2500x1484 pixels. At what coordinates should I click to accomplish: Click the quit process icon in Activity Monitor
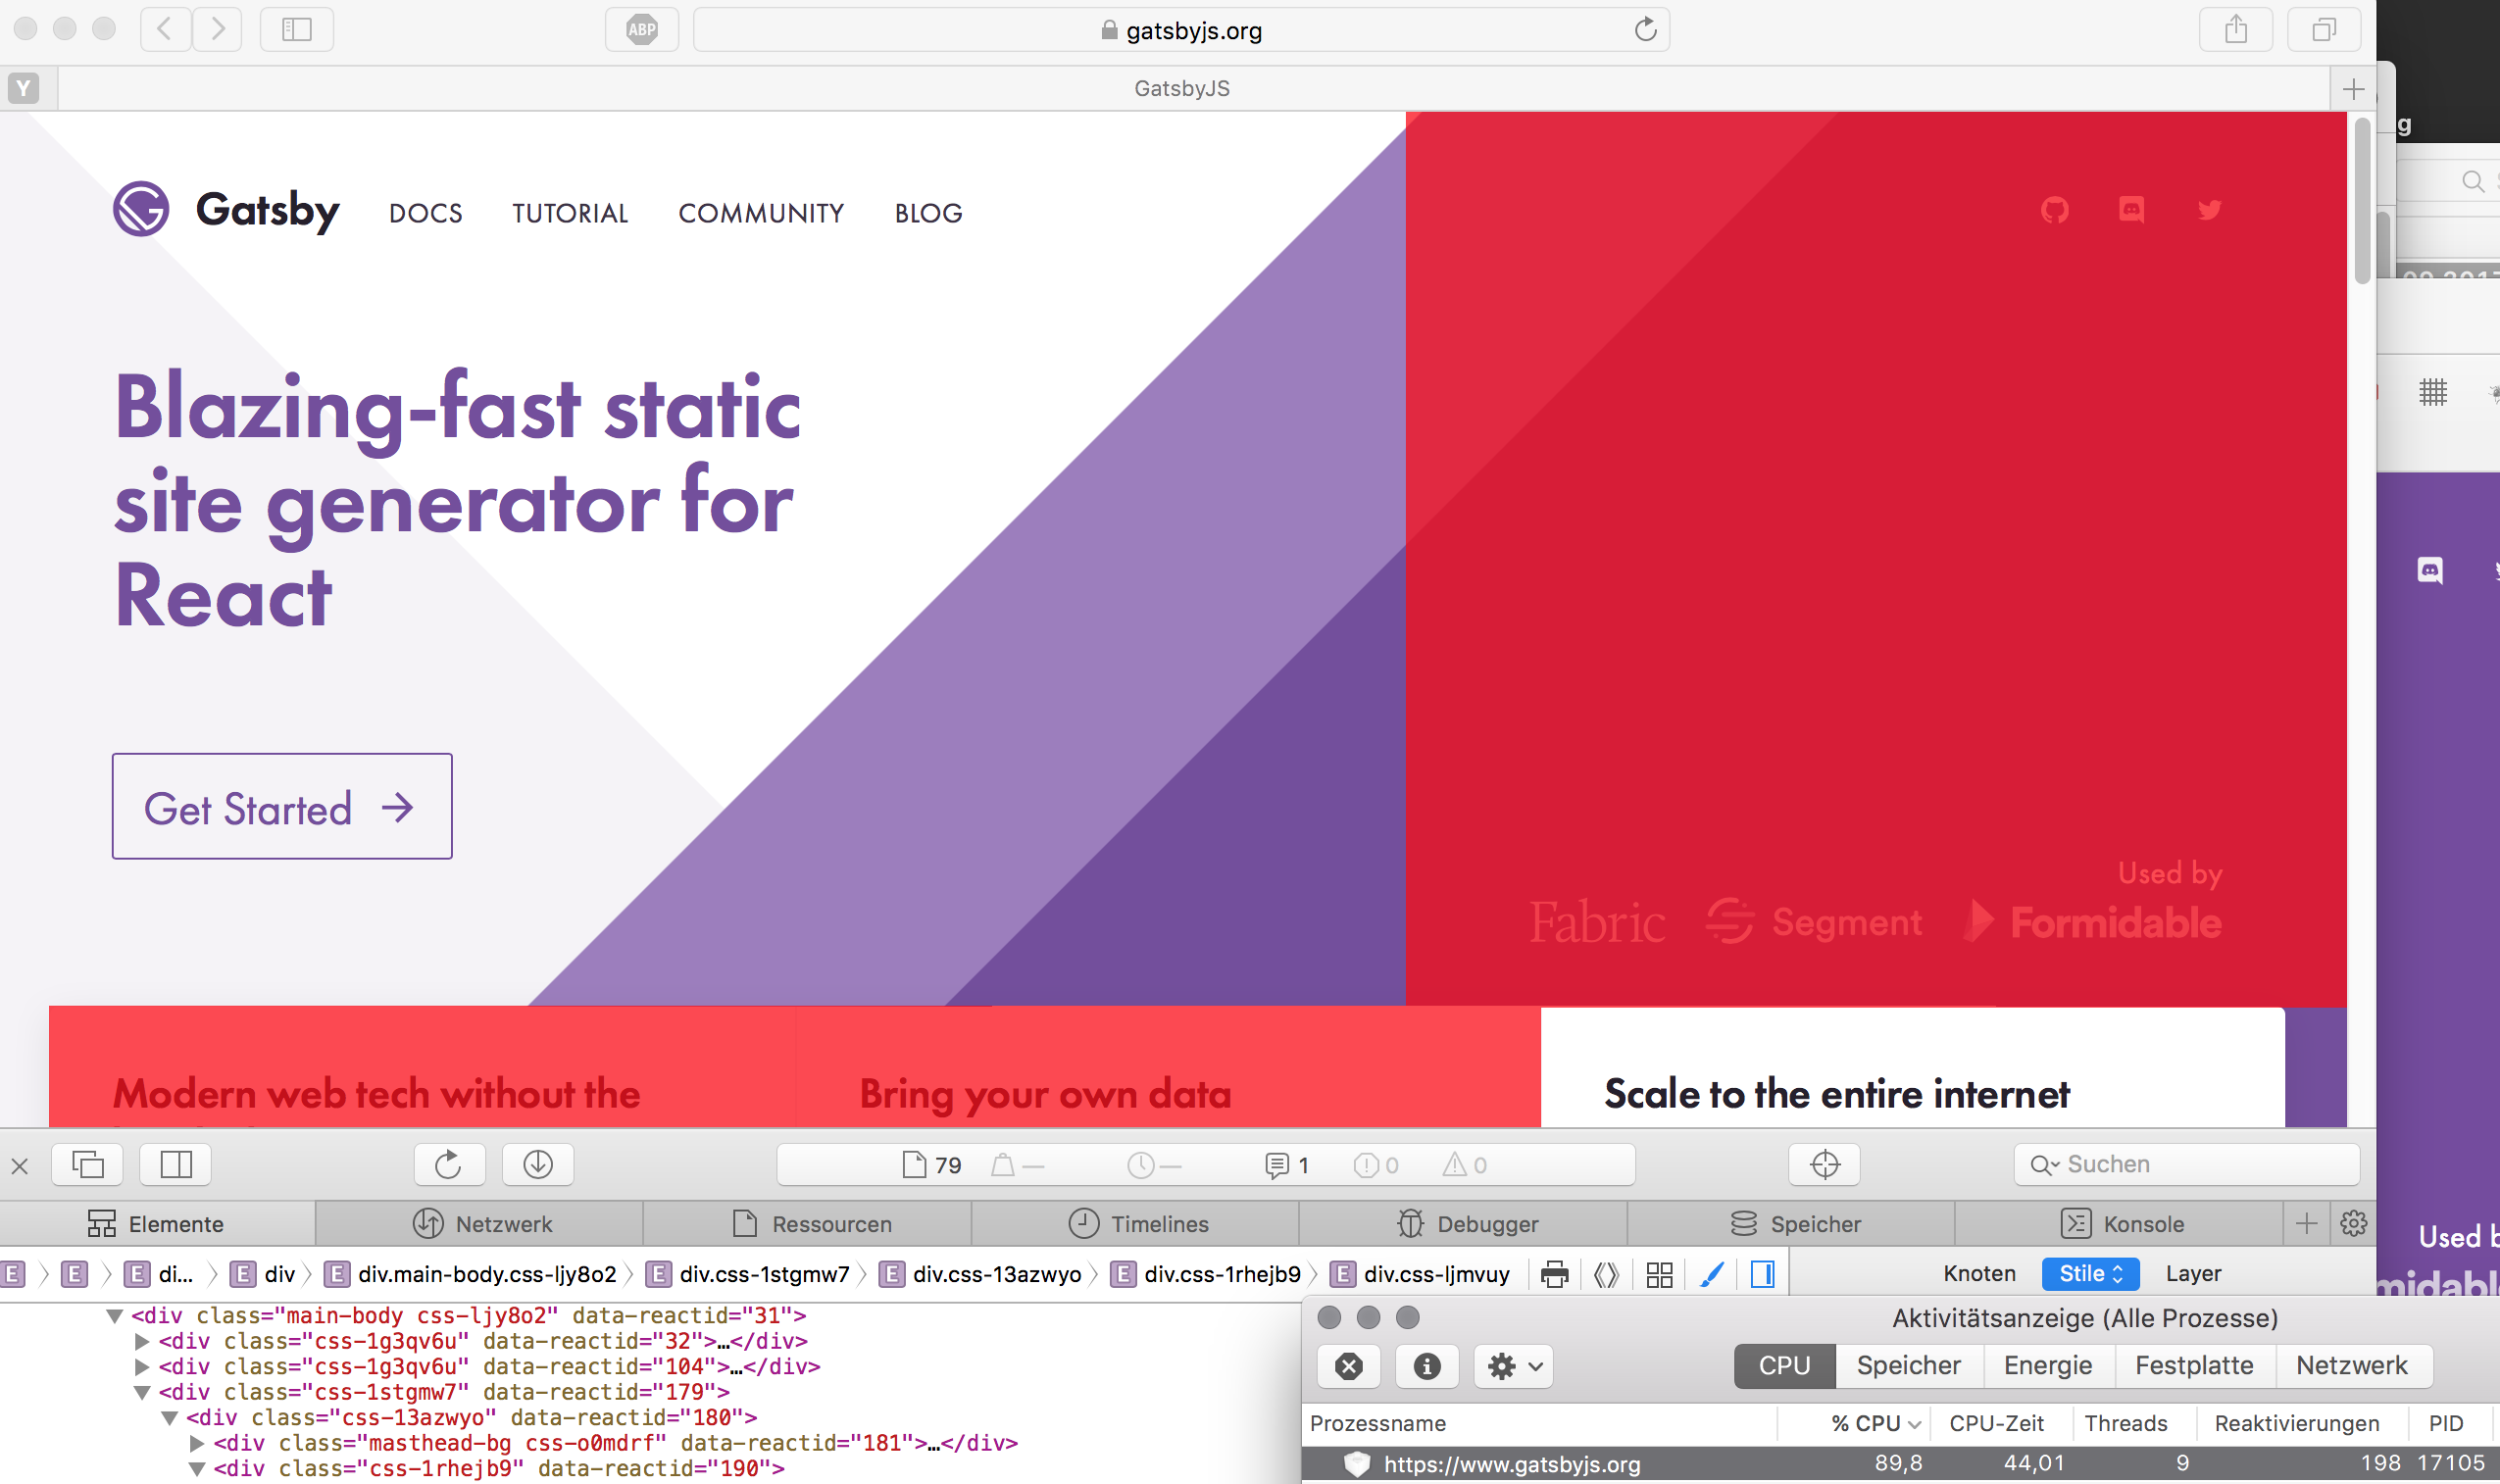[x=1349, y=1366]
